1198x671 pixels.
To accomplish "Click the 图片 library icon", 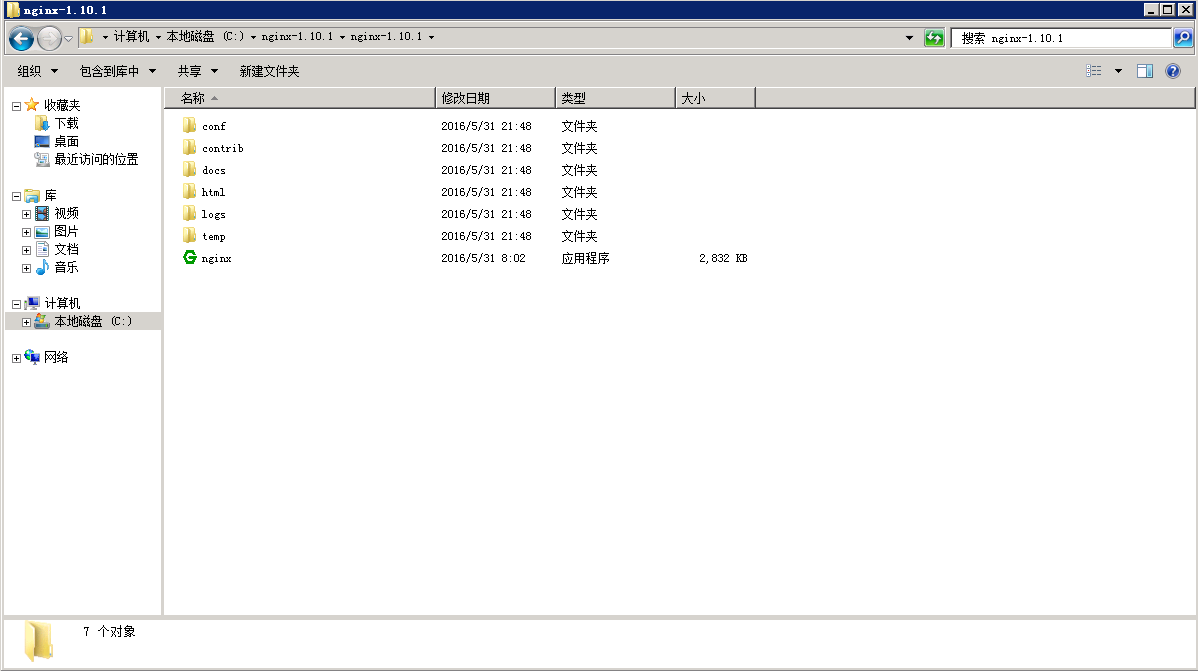I will [42, 232].
